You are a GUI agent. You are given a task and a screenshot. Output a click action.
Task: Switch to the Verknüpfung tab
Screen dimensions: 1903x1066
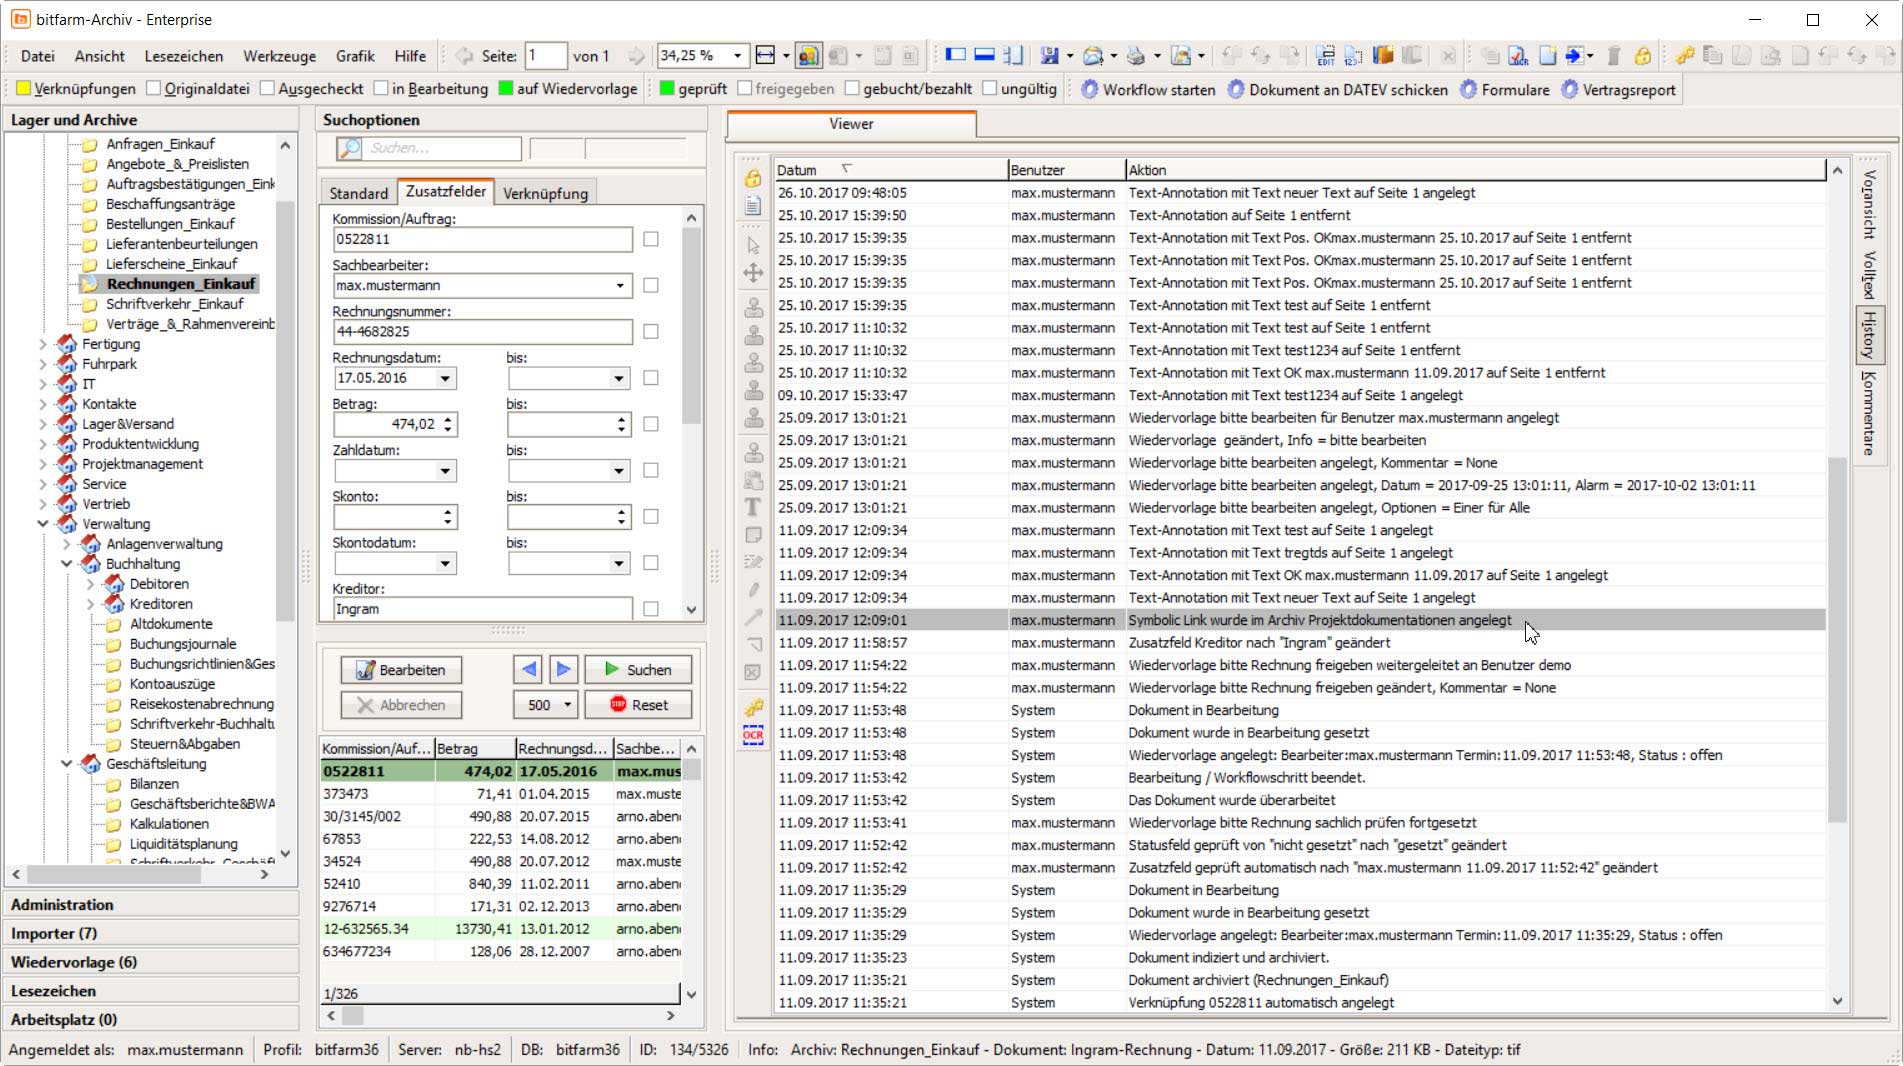[x=545, y=193]
